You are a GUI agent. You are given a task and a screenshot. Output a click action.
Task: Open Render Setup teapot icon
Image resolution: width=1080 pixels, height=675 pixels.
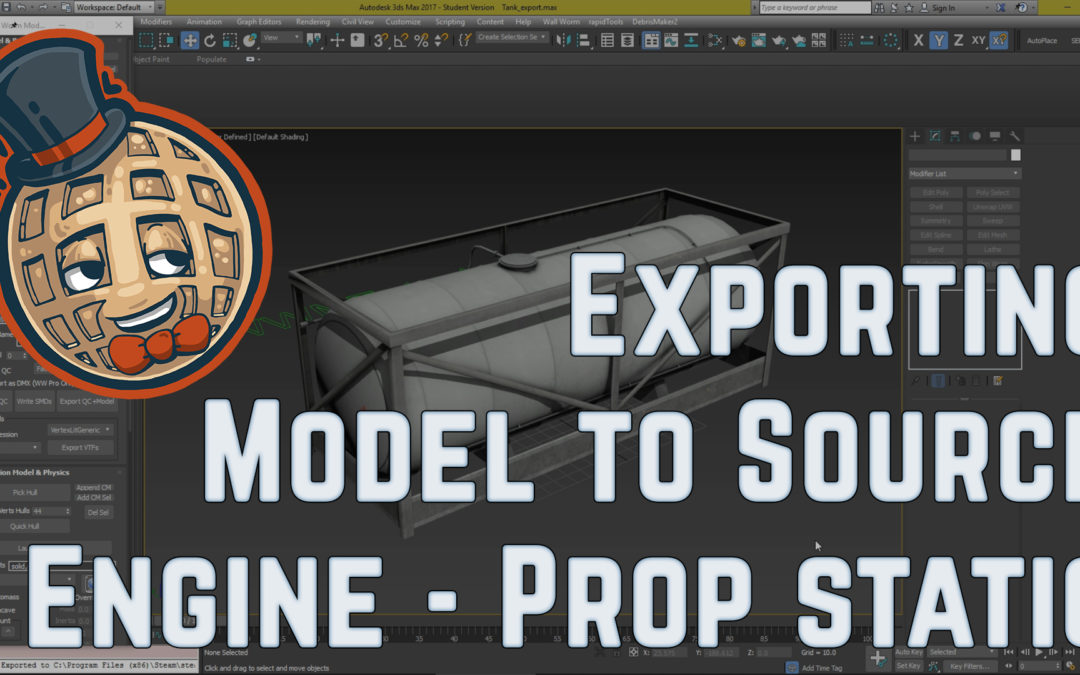(x=738, y=41)
